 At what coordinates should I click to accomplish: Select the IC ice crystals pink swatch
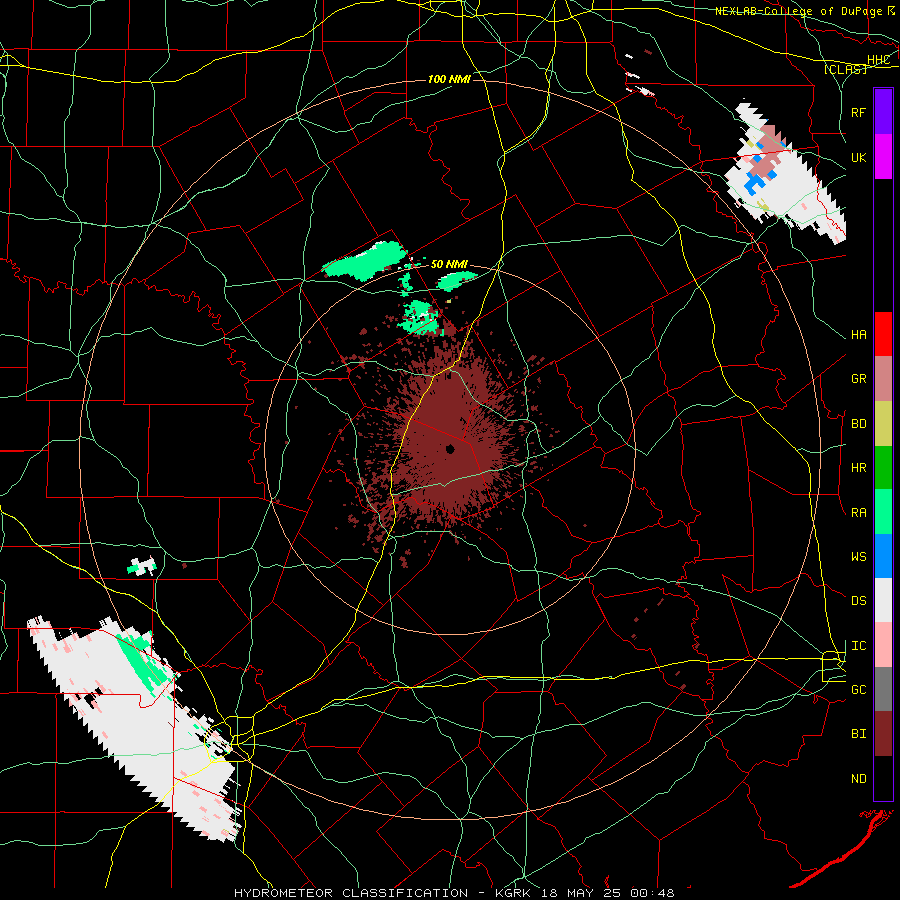pyautogui.click(x=883, y=645)
